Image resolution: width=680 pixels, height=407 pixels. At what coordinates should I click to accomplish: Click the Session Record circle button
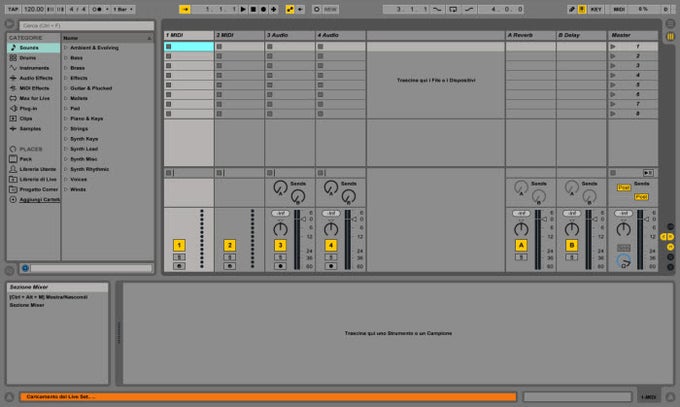click(317, 9)
